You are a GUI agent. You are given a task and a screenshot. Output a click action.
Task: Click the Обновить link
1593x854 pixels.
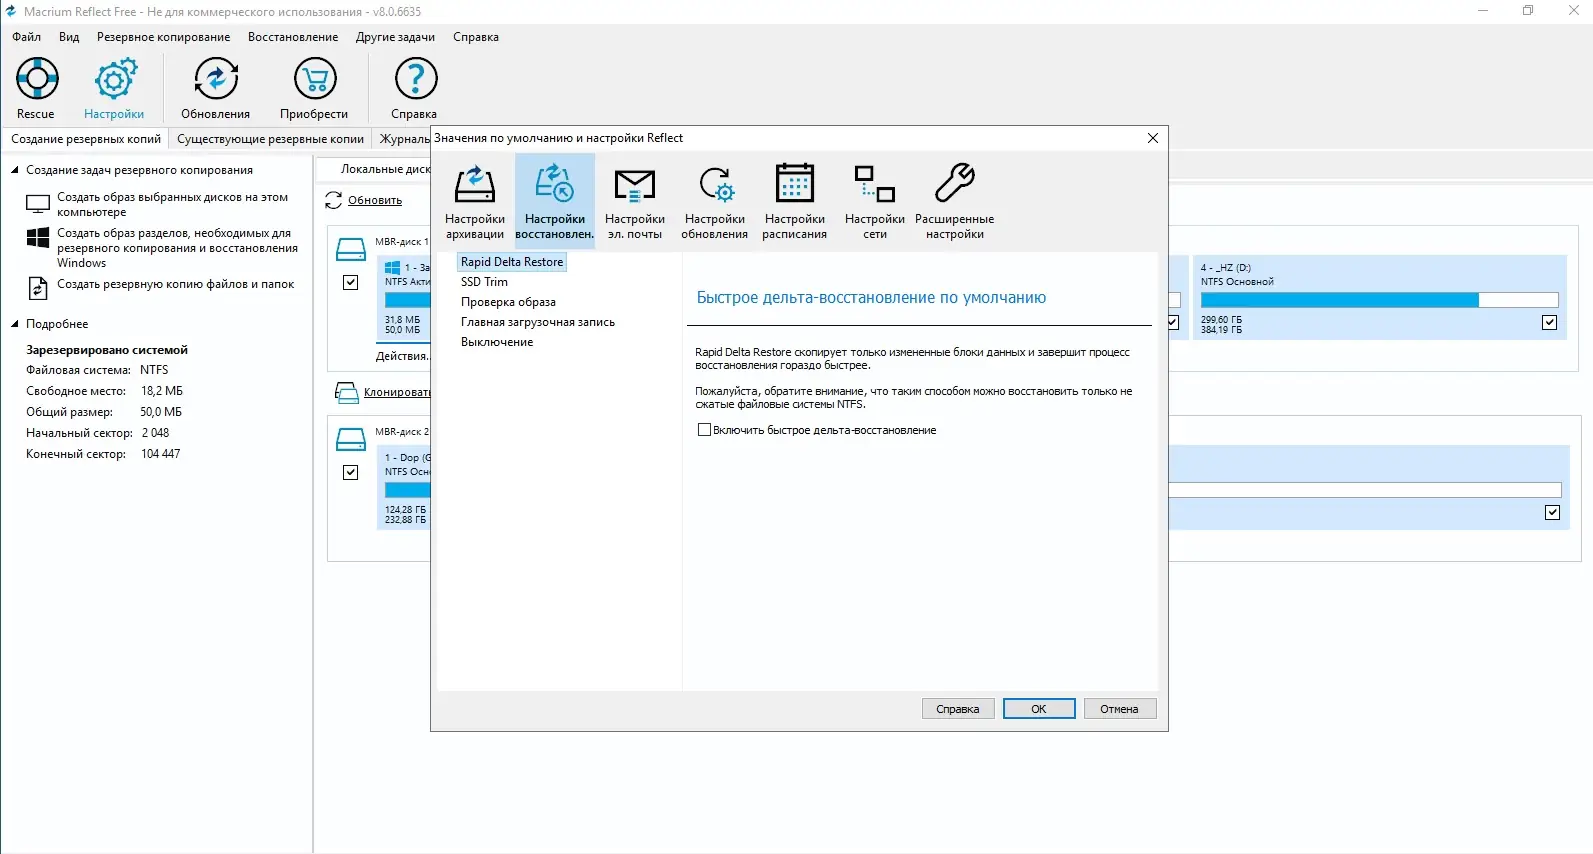[375, 201]
